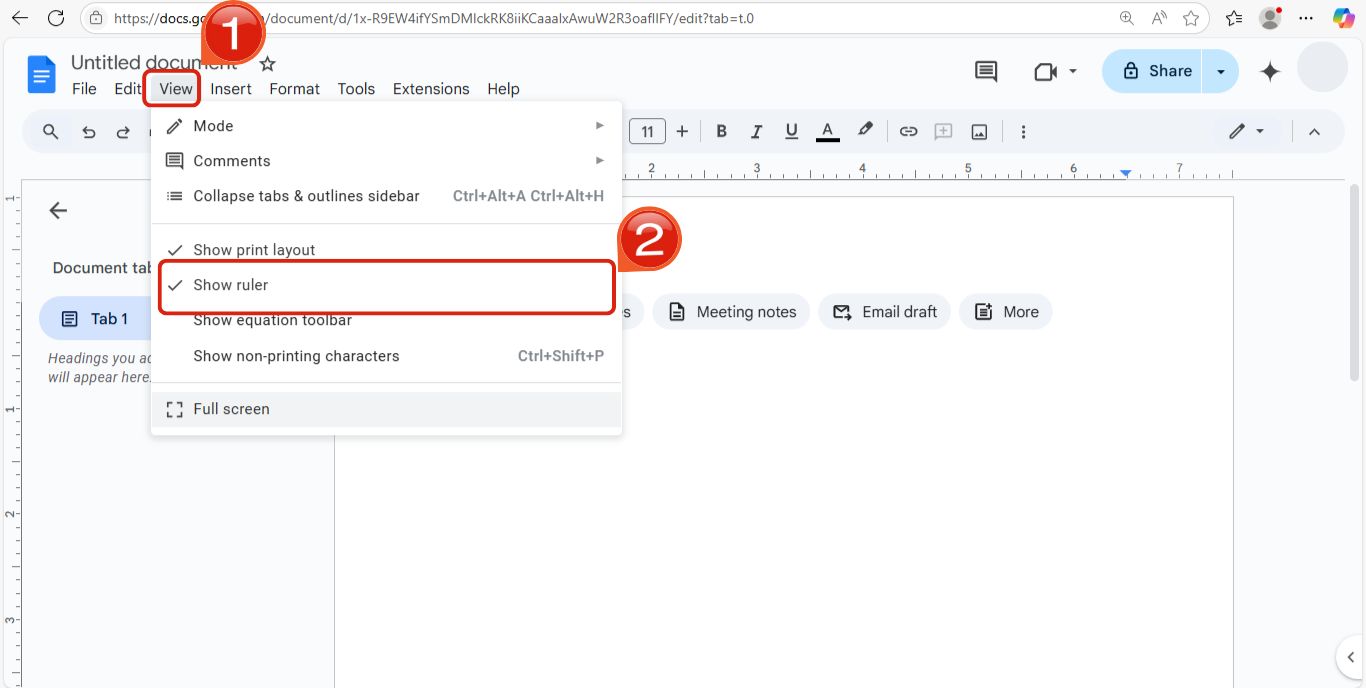Enable Show non-printing characters
The image size is (1366, 688).
tap(296, 355)
